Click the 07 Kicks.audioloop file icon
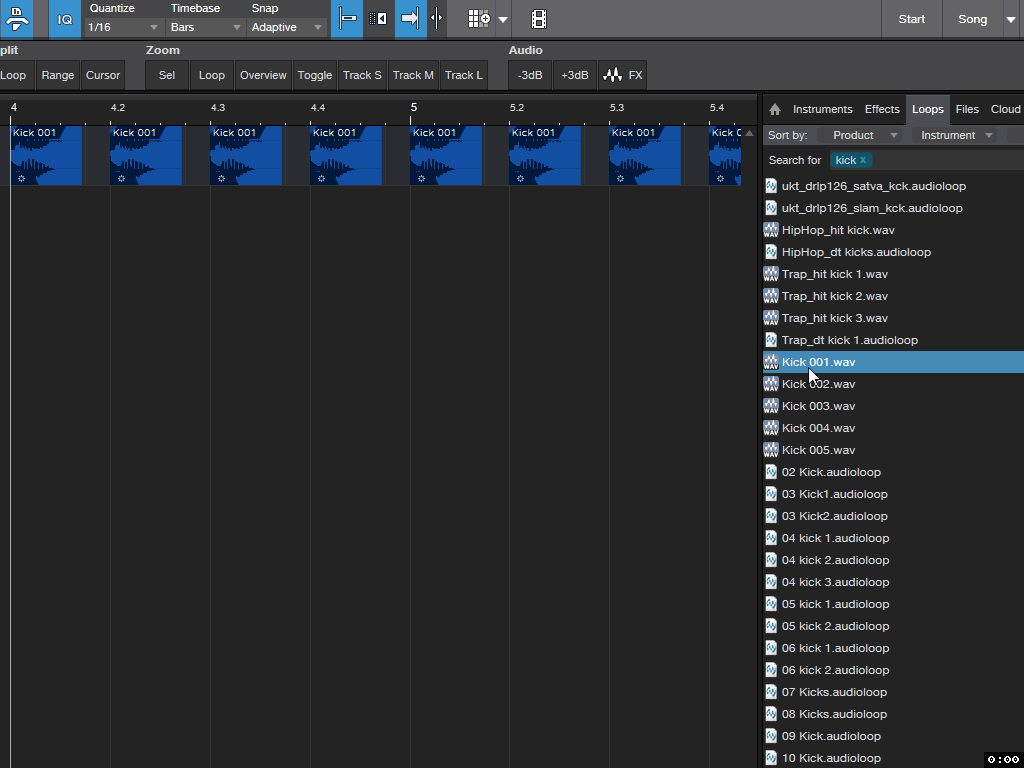This screenshot has height=768, width=1024. pyautogui.click(x=771, y=692)
